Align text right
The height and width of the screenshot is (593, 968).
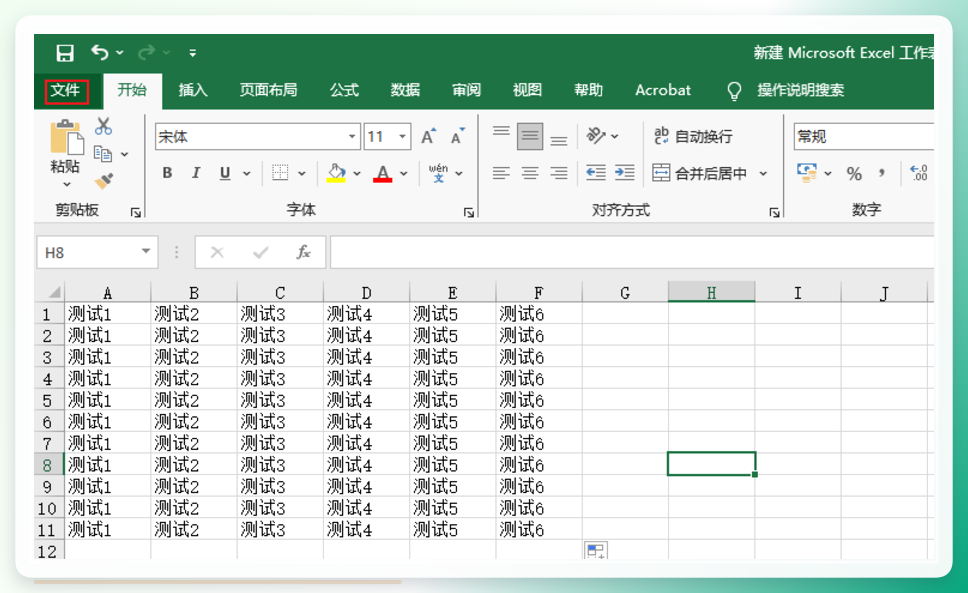point(559,173)
